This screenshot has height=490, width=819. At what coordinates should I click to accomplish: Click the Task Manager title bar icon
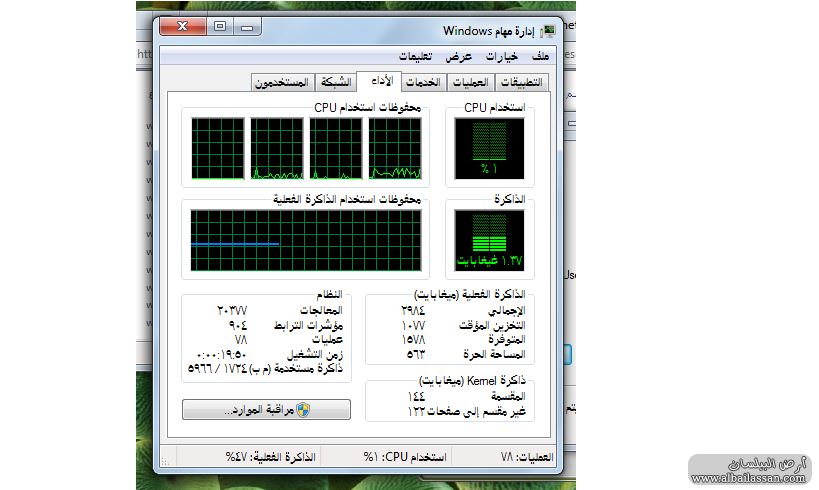click(547, 31)
